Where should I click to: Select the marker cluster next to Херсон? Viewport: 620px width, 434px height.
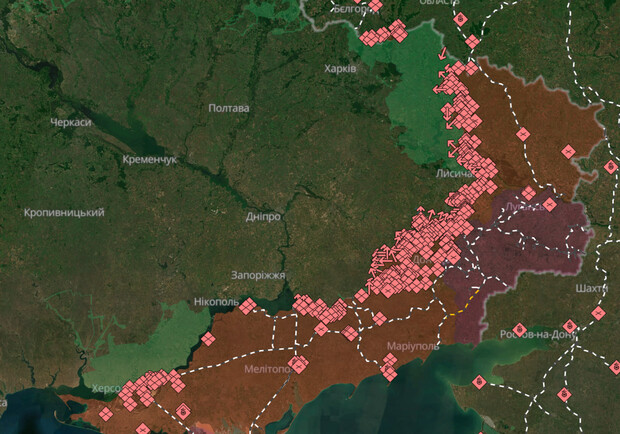point(150,387)
